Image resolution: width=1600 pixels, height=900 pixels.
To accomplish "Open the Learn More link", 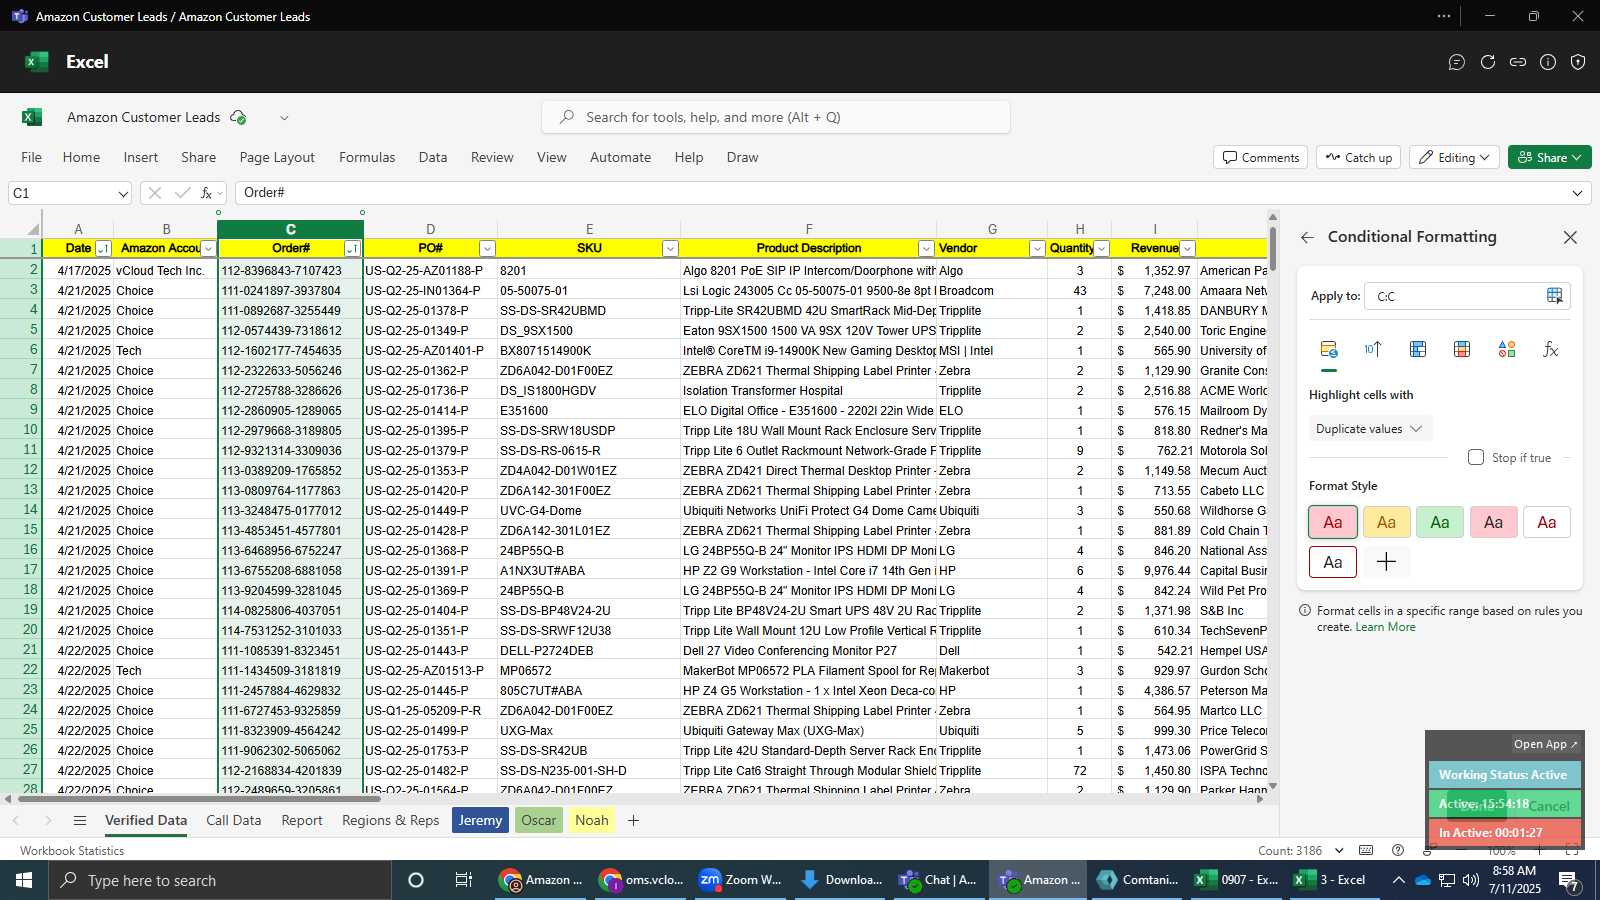I will 1385,627.
